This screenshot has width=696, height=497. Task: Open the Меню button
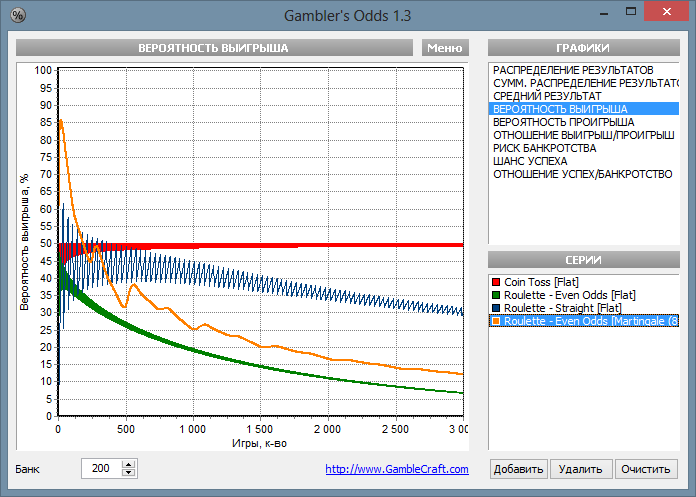tap(443, 48)
